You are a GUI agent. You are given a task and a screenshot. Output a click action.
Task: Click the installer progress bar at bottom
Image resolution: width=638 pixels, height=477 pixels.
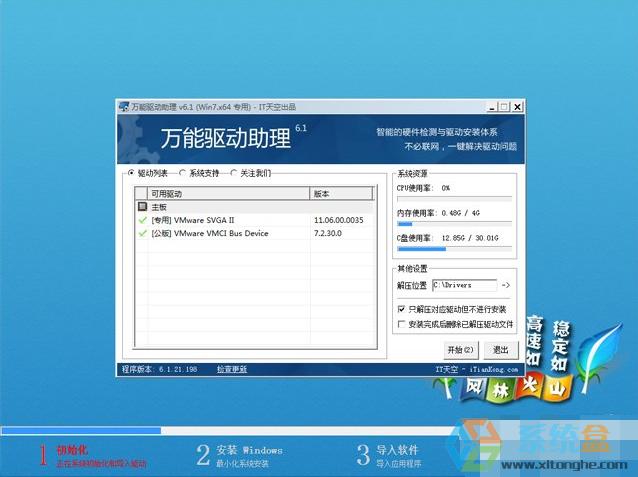[x=228, y=431]
